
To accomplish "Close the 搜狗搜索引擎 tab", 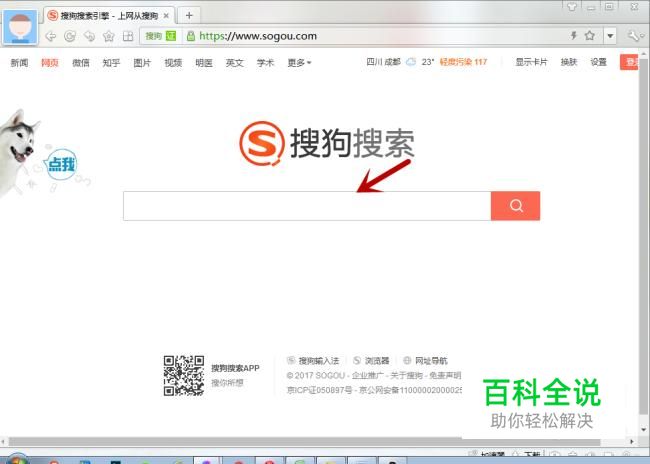I will click(166, 16).
